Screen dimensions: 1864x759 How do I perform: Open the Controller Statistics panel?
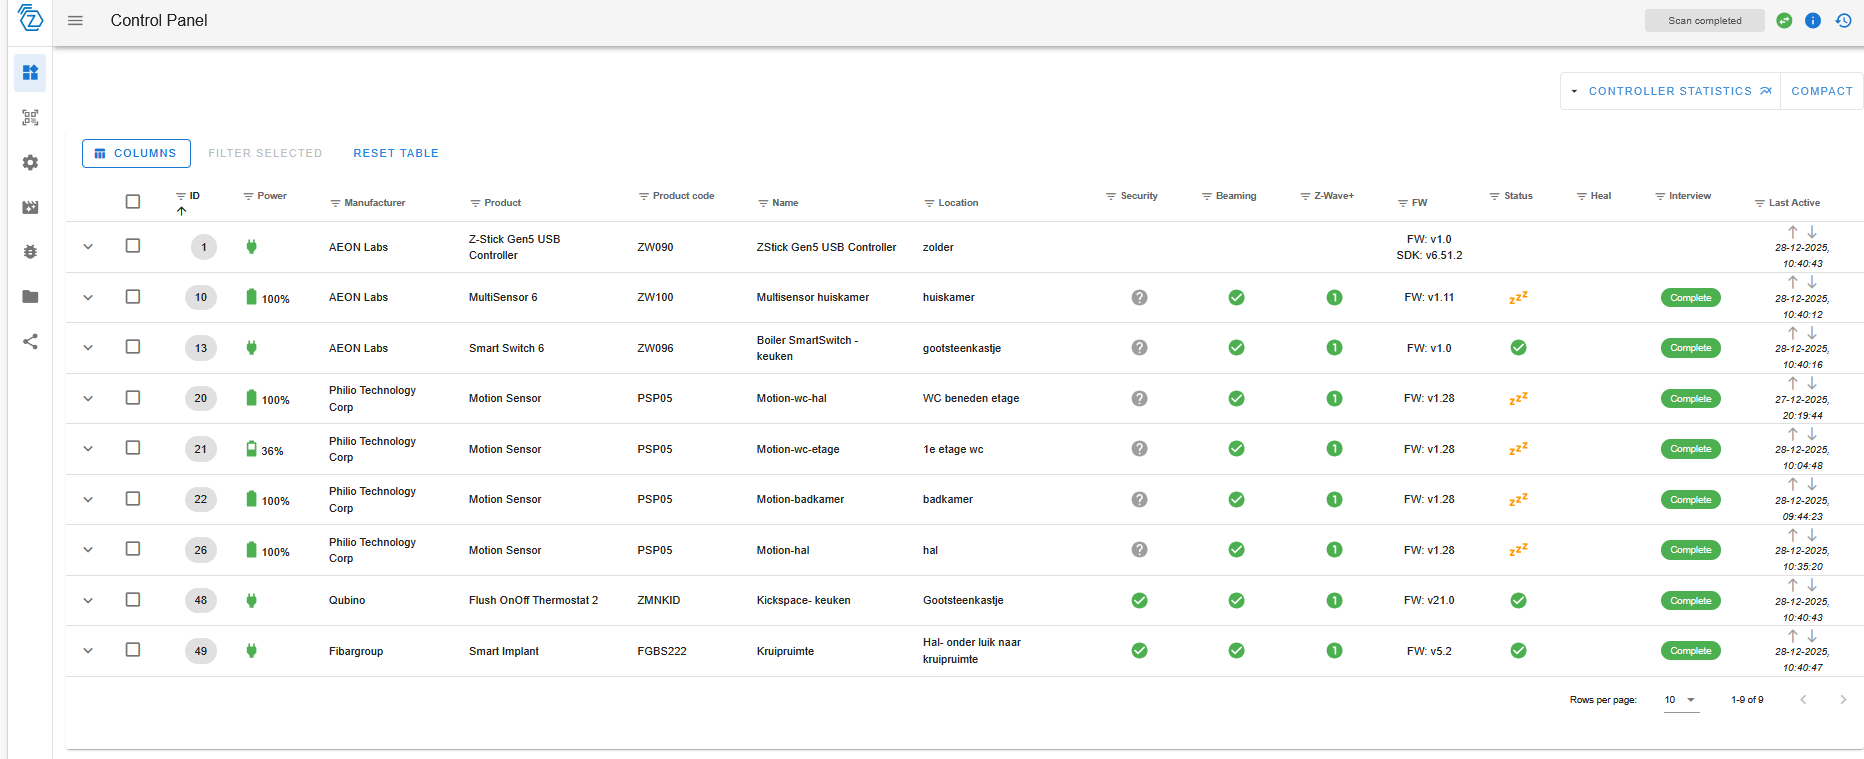point(1670,91)
